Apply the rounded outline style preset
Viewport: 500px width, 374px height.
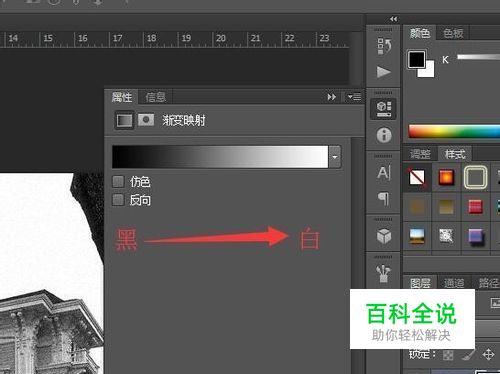click(x=475, y=177)
